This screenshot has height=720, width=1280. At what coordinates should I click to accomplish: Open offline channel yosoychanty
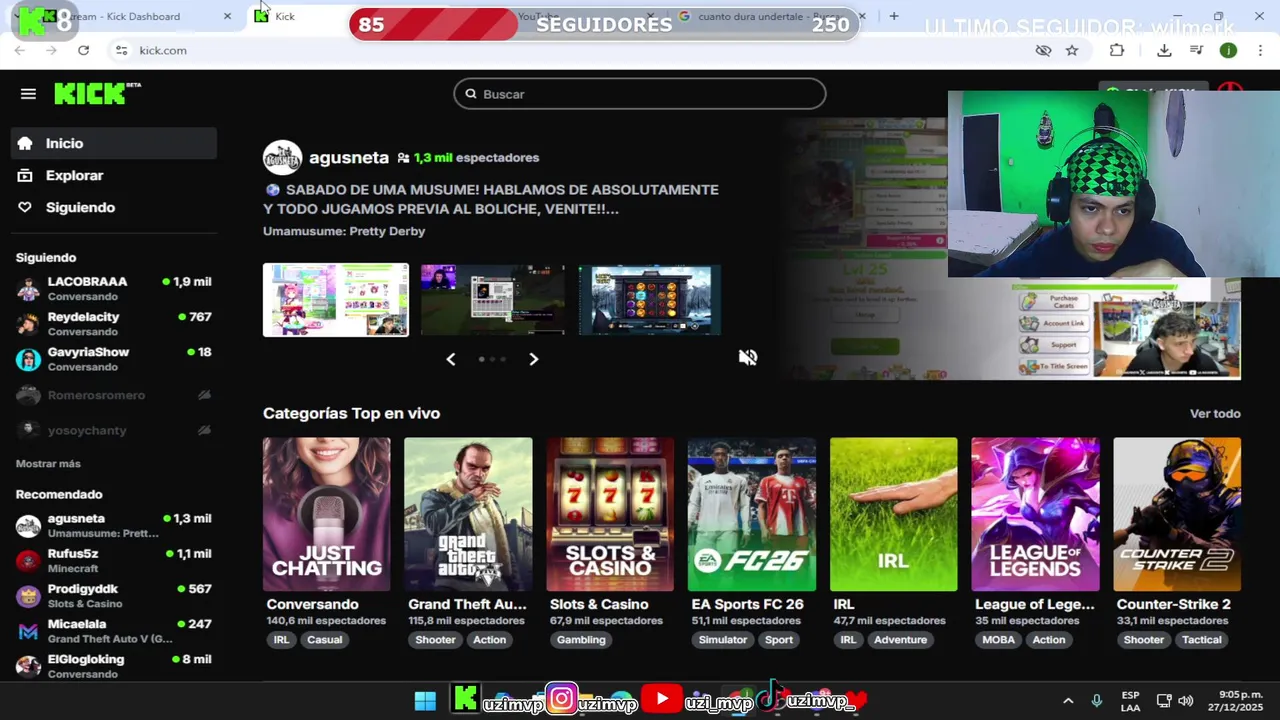coord(114,430)
